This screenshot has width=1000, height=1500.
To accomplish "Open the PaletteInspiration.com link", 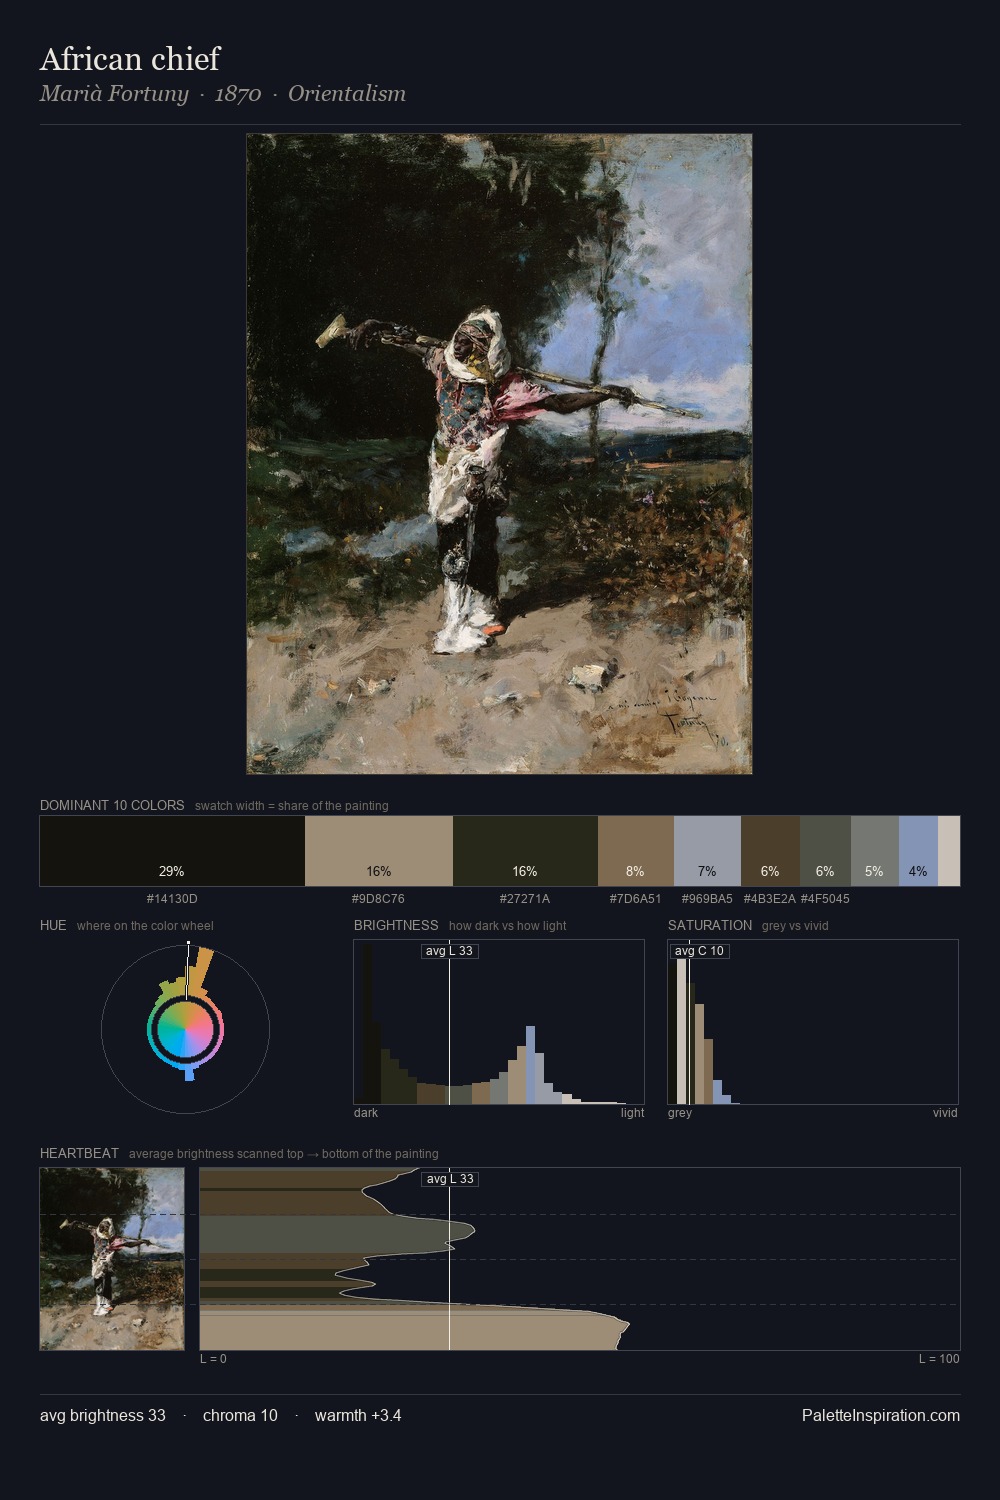I will (x=881, y=1415).
